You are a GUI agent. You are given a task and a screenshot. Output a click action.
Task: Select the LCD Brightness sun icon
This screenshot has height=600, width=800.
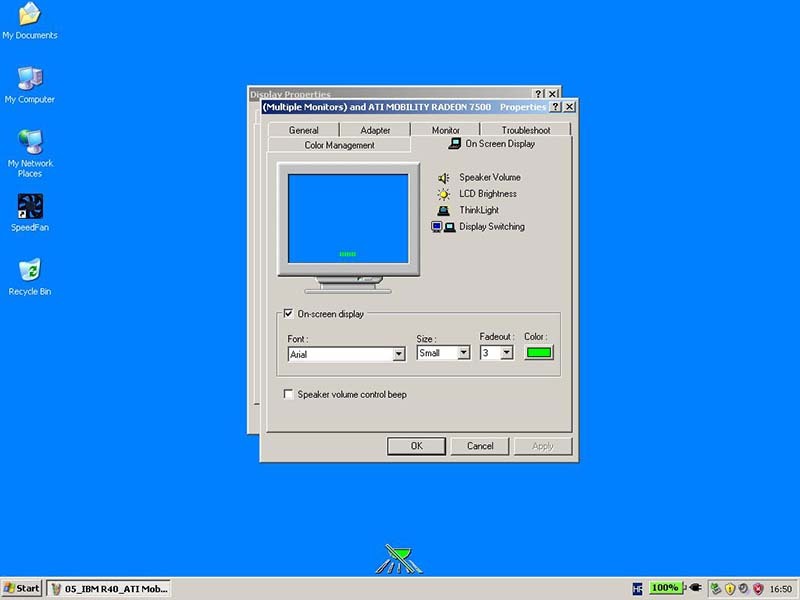tap(441, 194)
